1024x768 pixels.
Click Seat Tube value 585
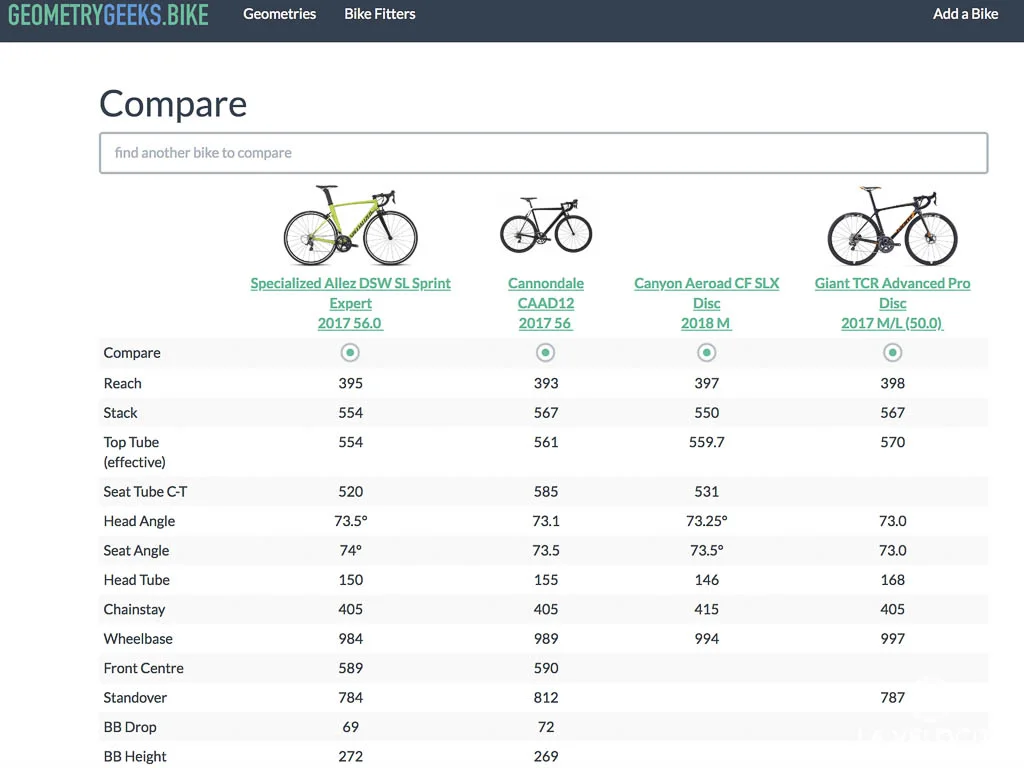tap(546, 492)
